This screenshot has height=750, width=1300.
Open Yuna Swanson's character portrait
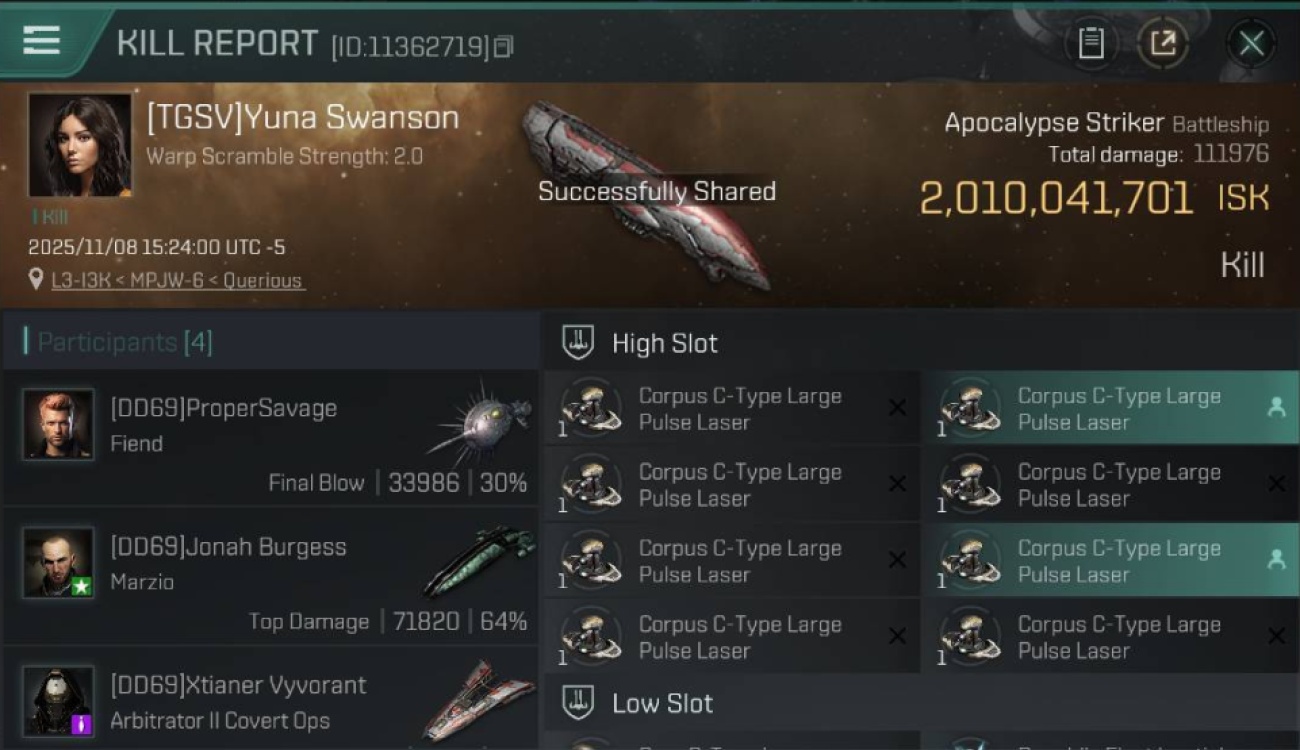pos(80,145)
